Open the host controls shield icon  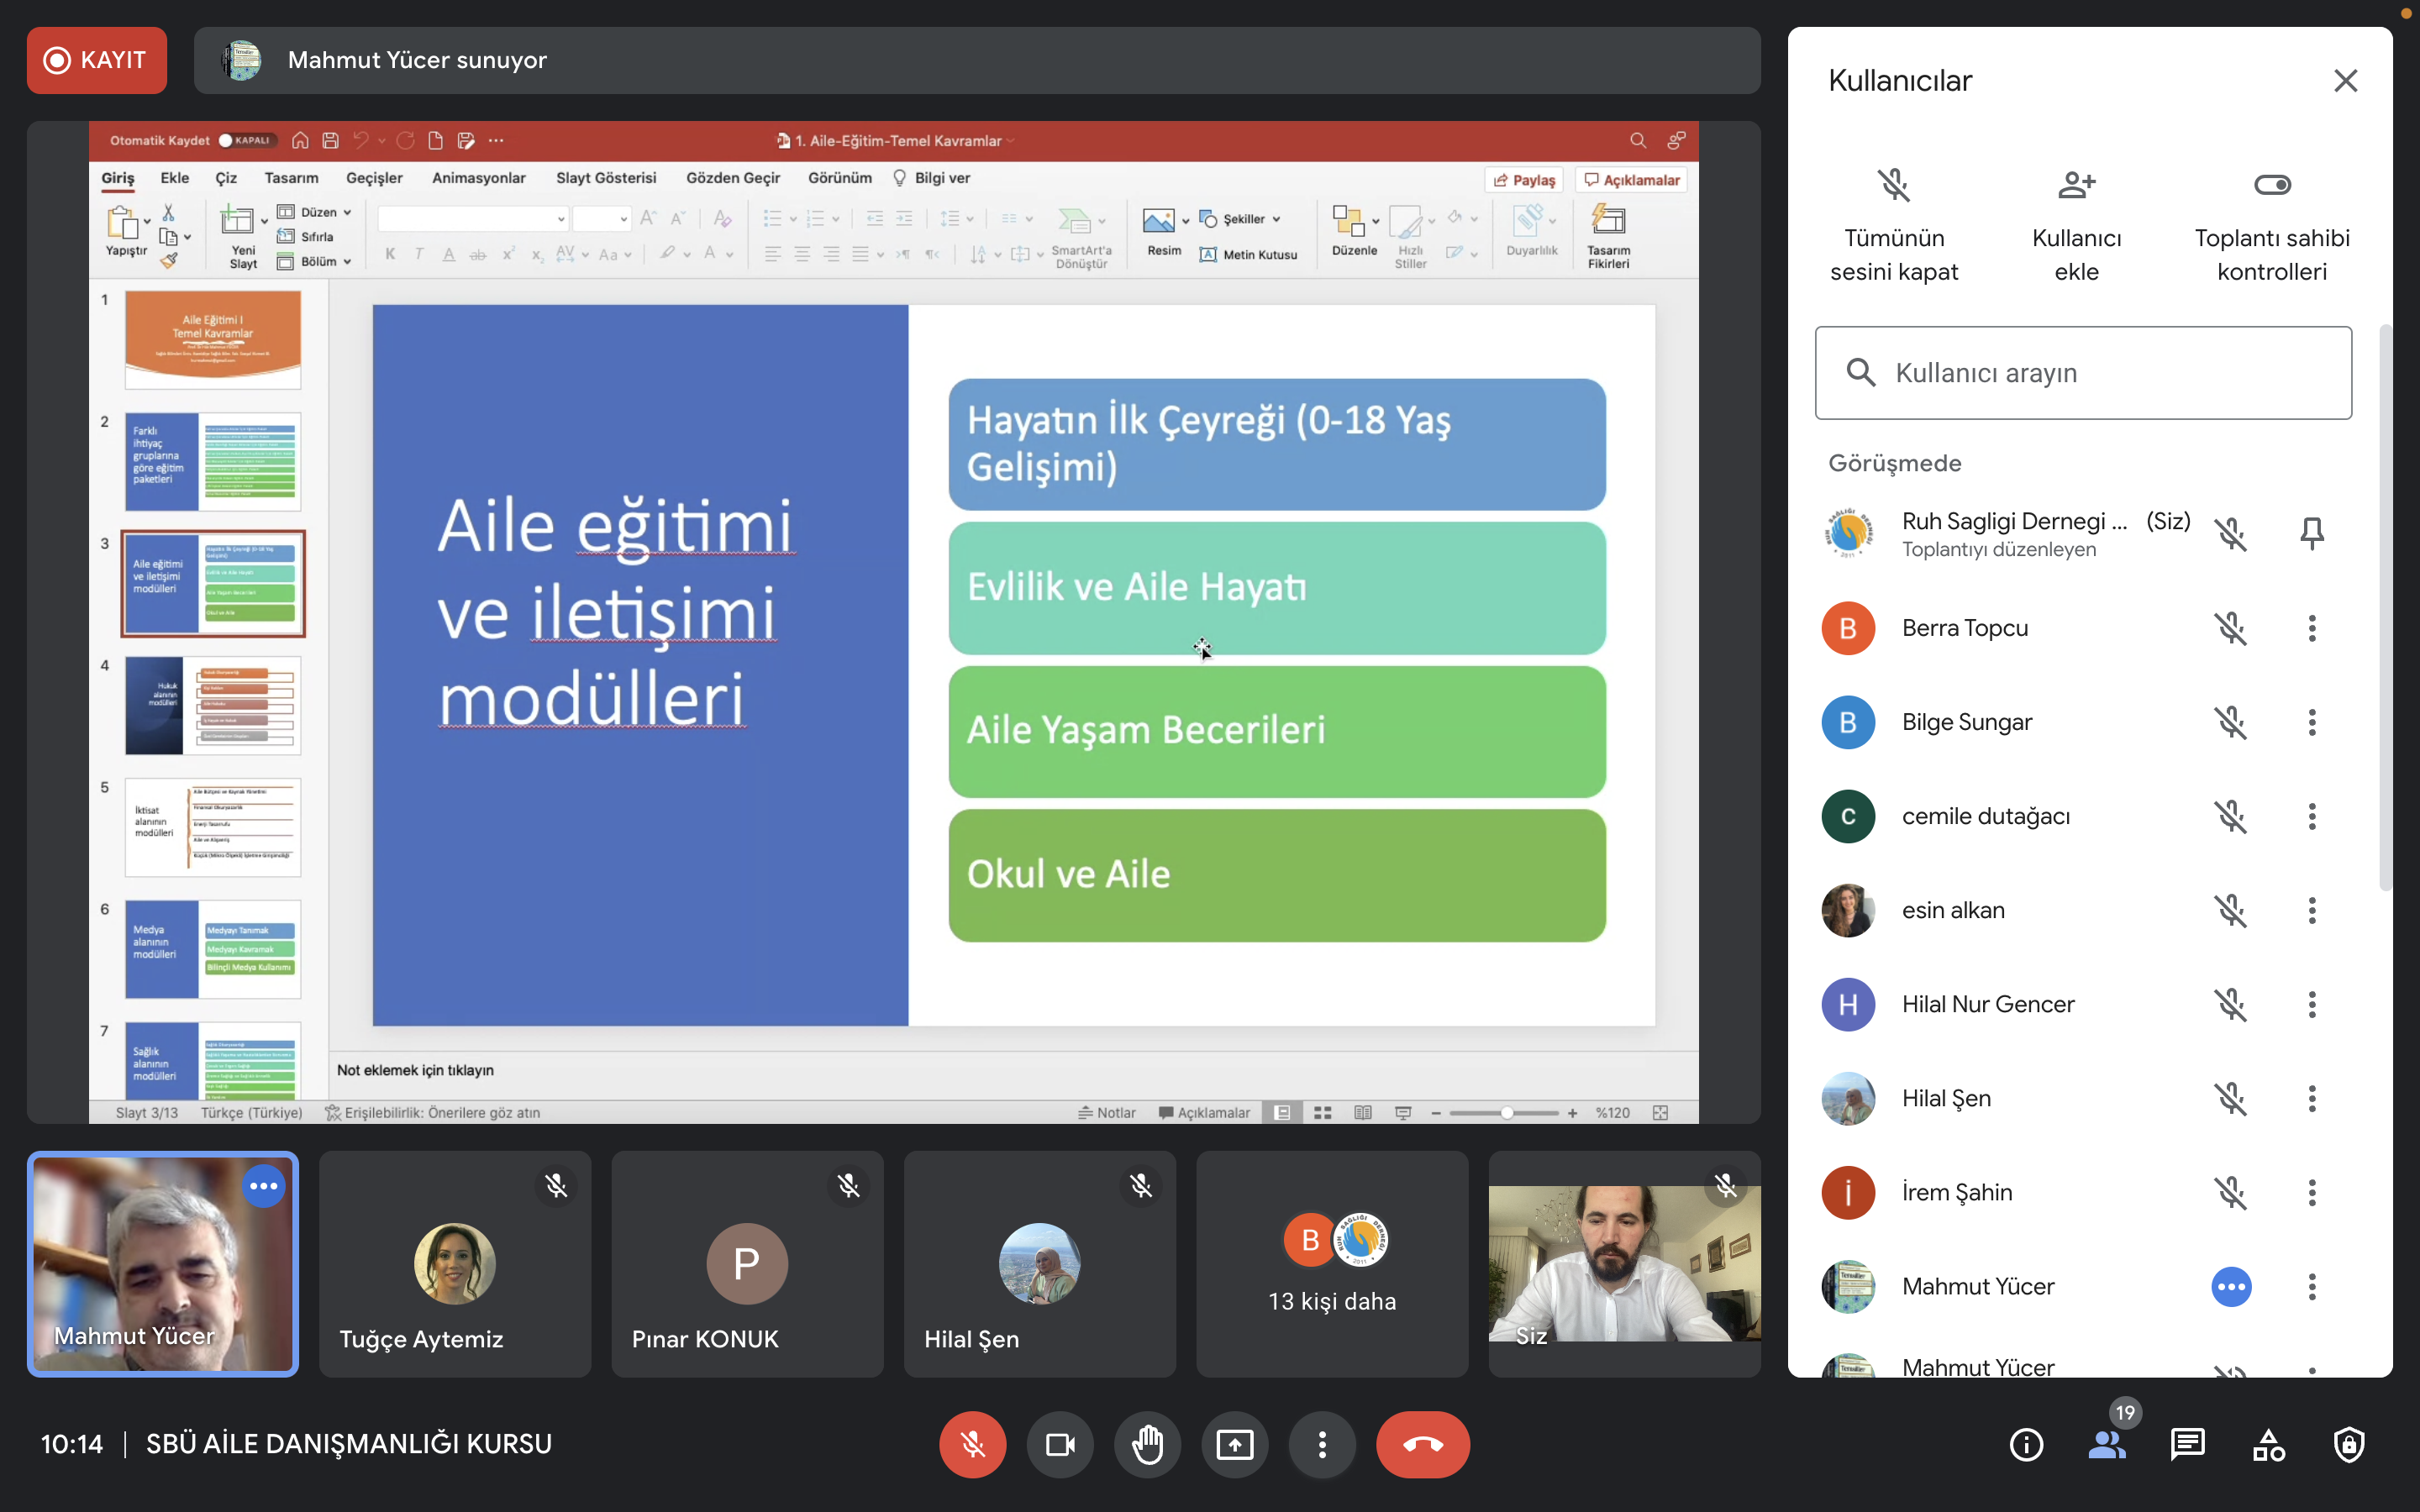[x=2348, y=1444]
